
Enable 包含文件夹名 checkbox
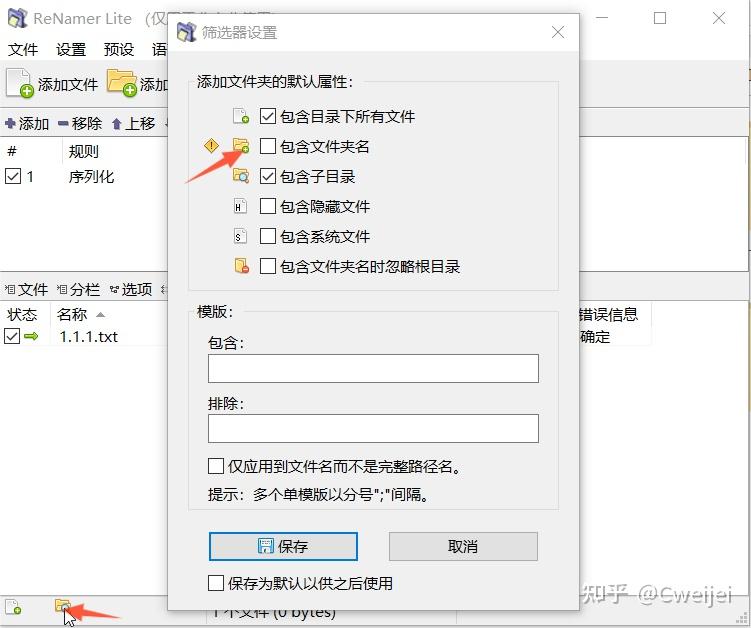[x=268, y=146]
